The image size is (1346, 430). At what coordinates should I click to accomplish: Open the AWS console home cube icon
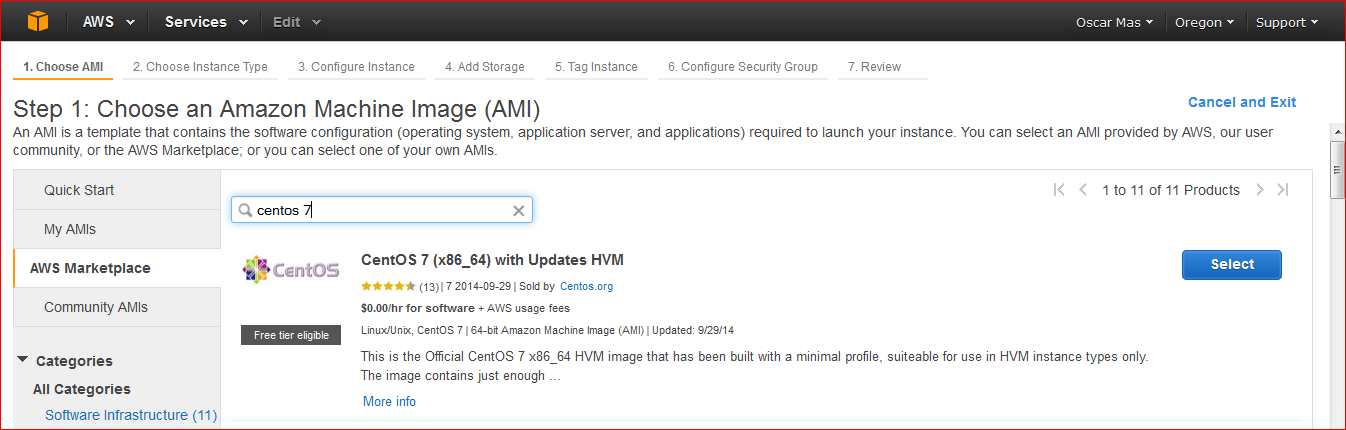[38, 21]
